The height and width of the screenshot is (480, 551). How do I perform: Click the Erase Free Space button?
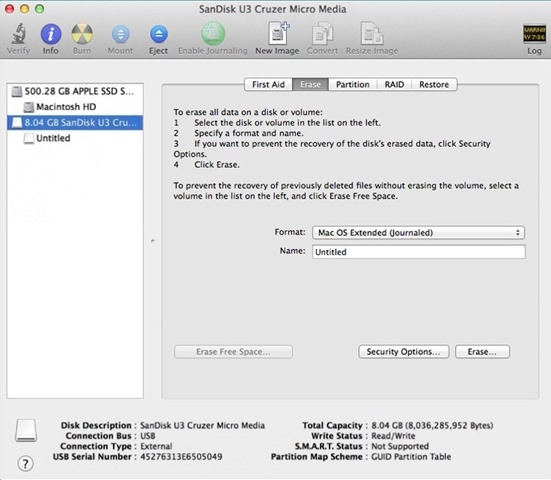coord(233,352)
